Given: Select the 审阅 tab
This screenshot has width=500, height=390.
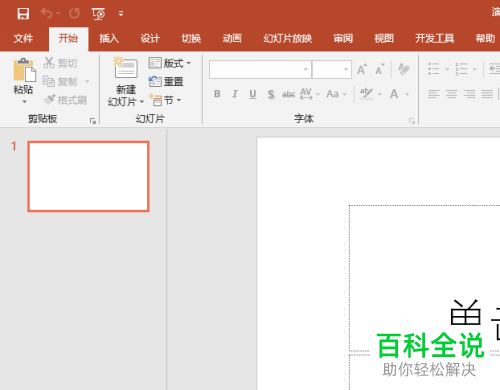Looking at the screenshot, I should coord(343,39).
